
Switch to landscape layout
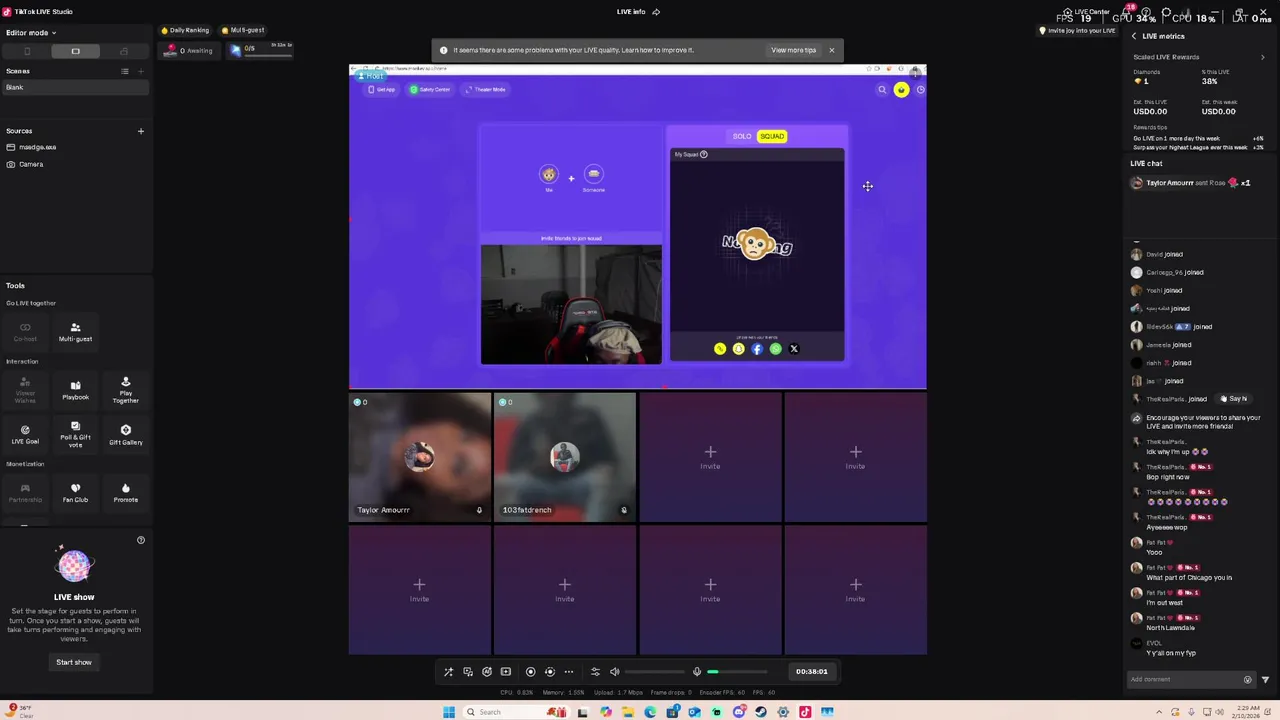pos(75,51)
